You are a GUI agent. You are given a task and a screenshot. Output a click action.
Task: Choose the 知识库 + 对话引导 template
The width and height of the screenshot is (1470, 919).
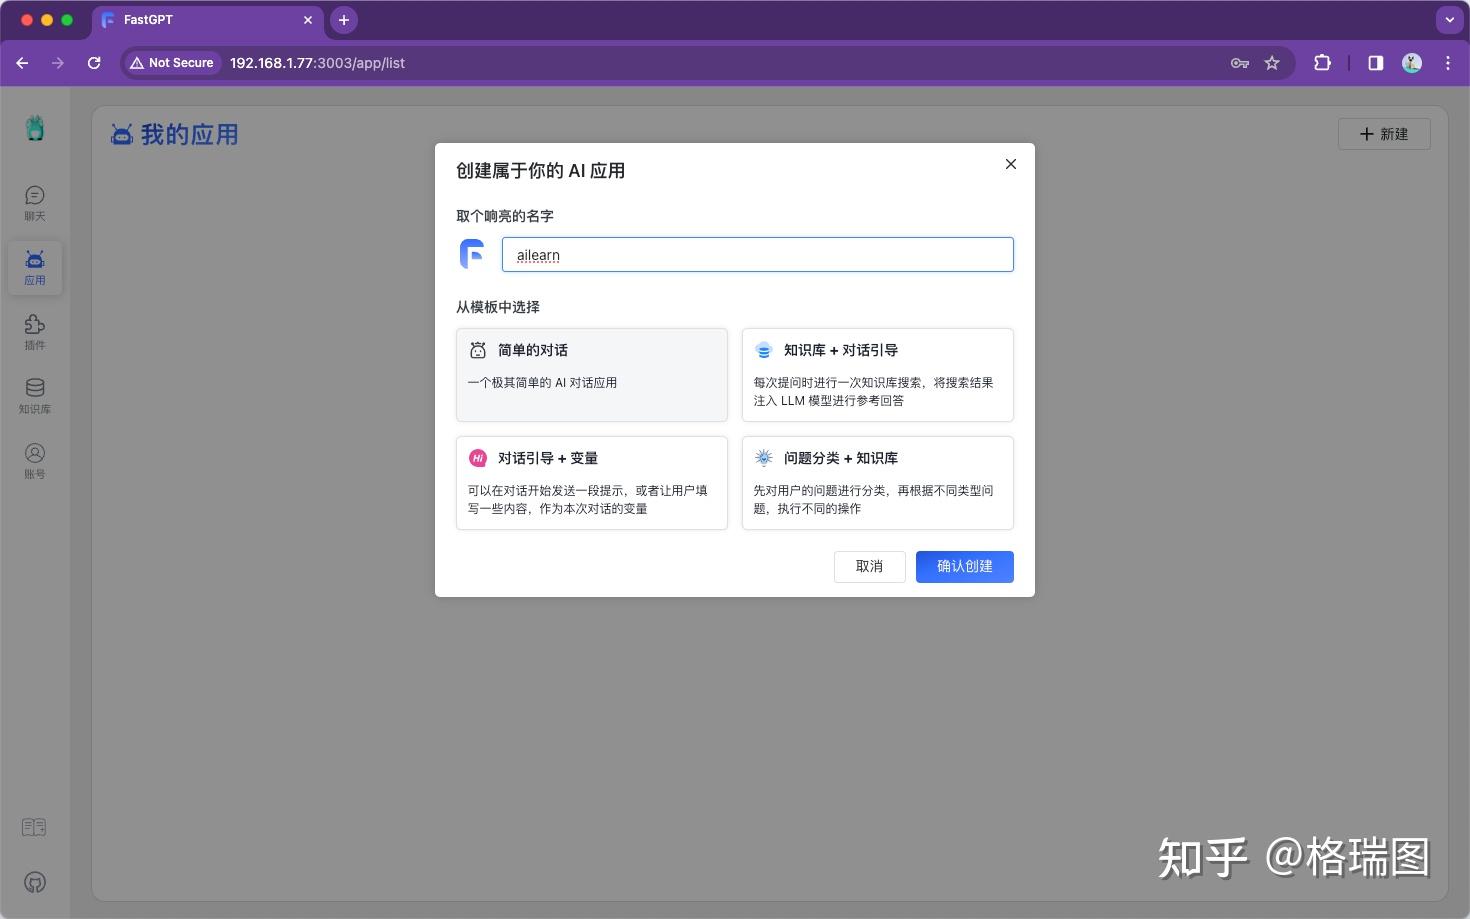[877, 375]
